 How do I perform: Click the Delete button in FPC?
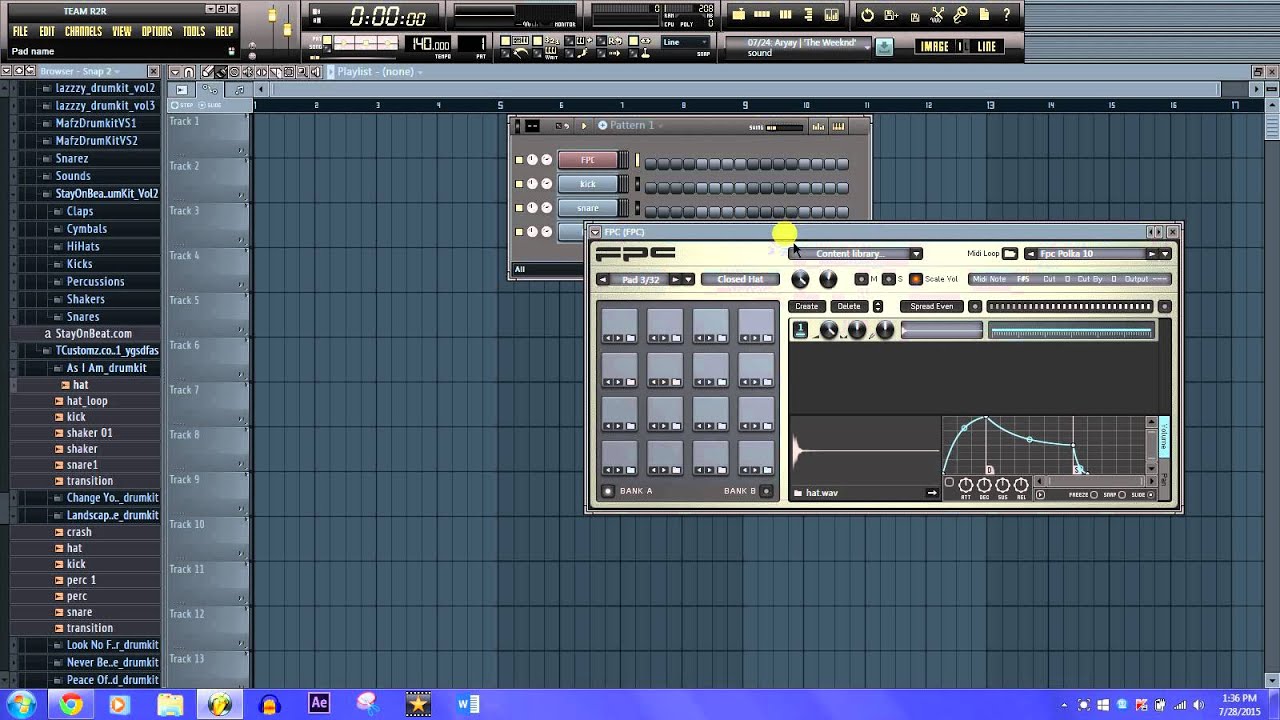849,306
